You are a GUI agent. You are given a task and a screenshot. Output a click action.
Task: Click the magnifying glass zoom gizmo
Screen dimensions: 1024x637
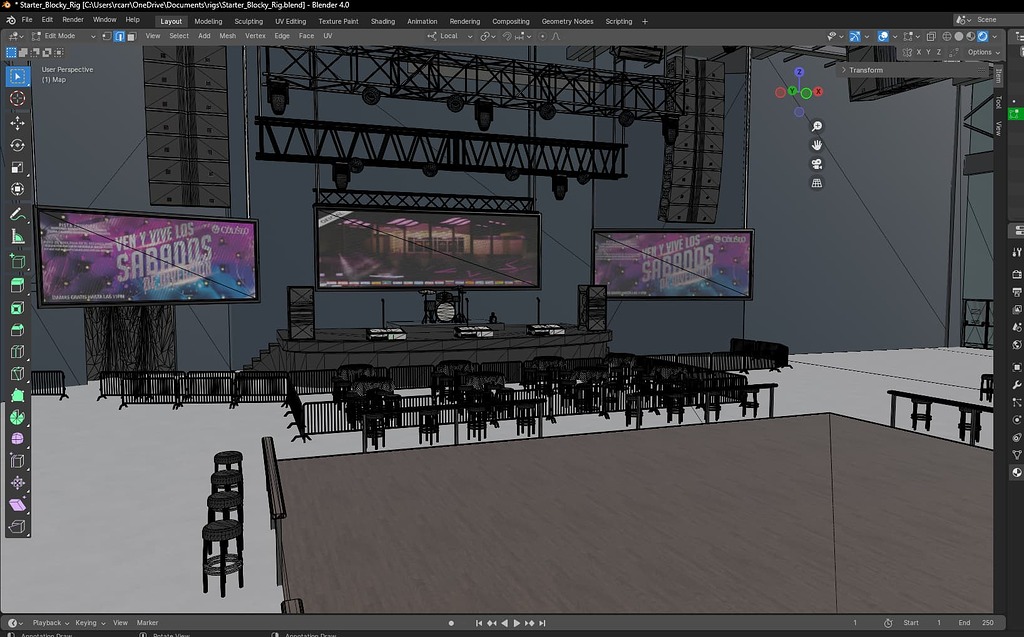click(x=817, y=126)
